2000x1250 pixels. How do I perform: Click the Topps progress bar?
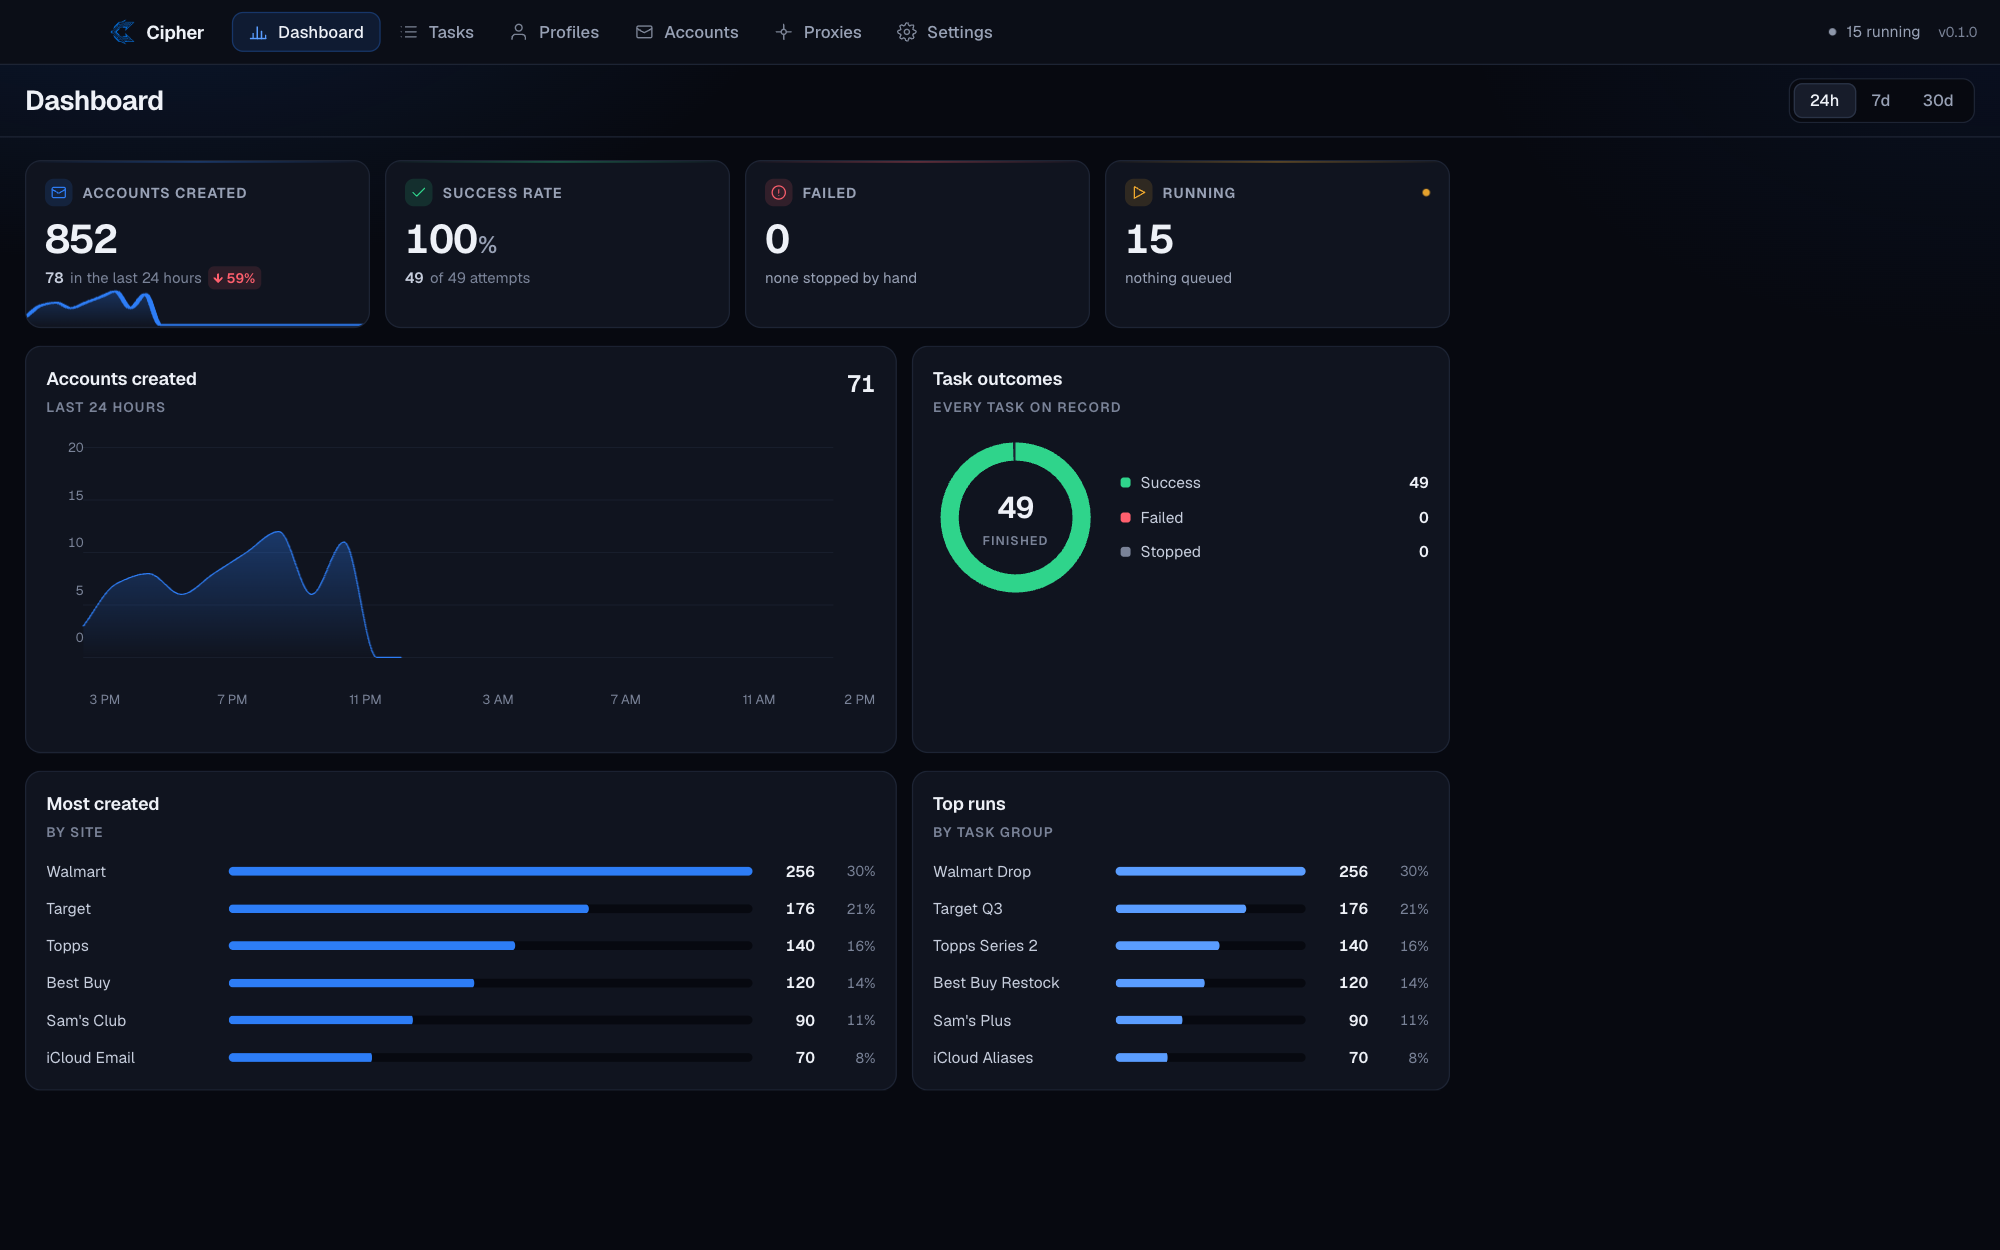point(490,946)
